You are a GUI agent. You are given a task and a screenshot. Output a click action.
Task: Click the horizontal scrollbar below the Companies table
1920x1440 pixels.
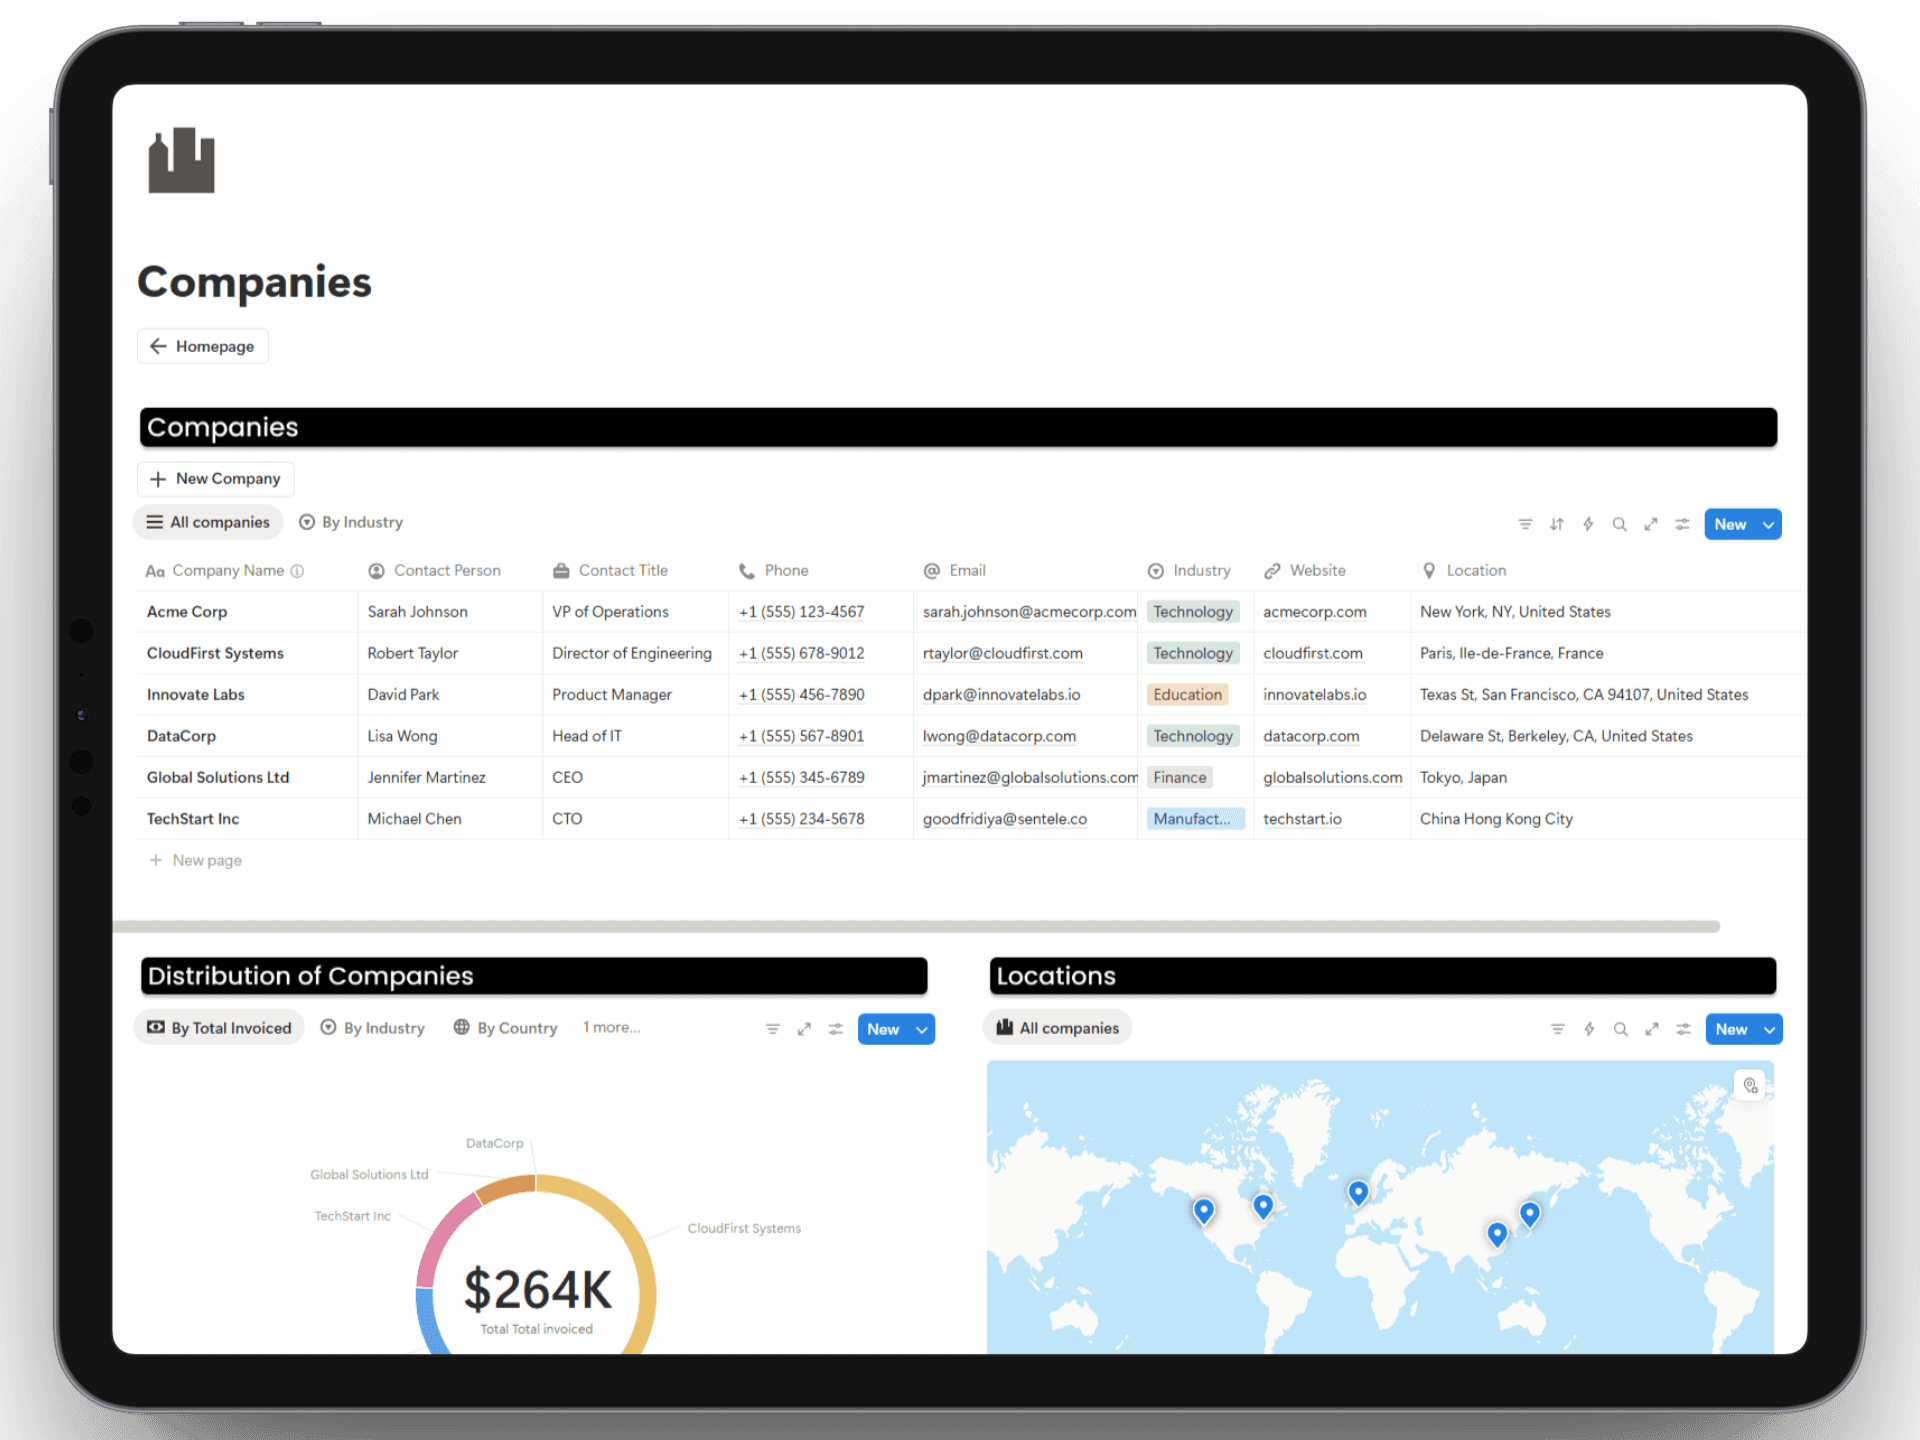coord(915,927)
